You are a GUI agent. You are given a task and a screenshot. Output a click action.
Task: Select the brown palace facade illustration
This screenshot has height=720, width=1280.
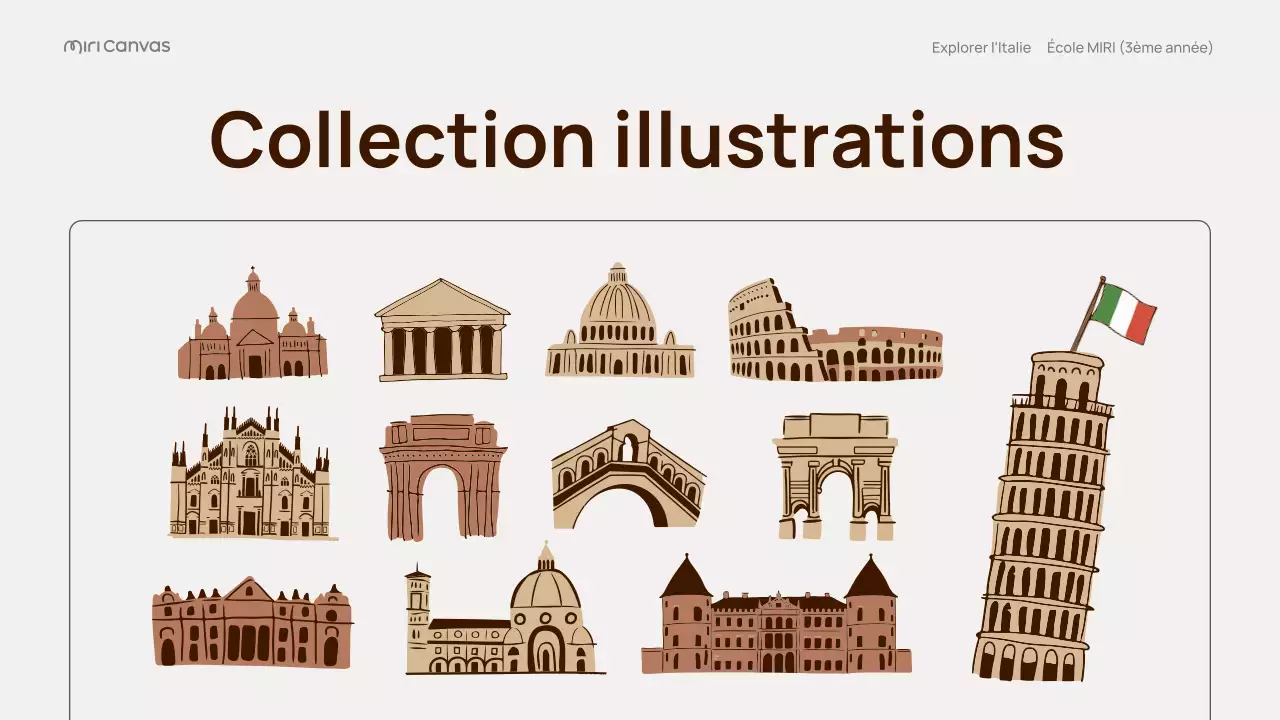coord(252,623)
